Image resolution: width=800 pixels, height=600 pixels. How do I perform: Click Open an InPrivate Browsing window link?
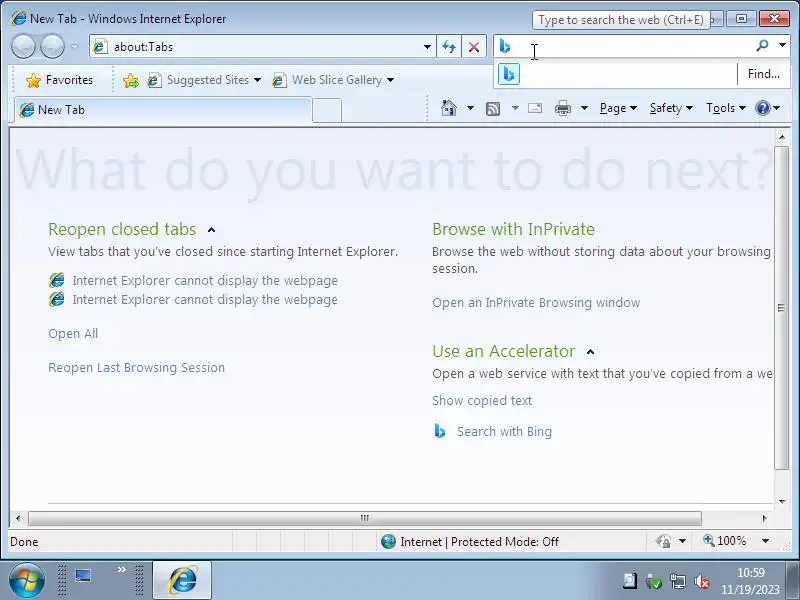[536, 303]
